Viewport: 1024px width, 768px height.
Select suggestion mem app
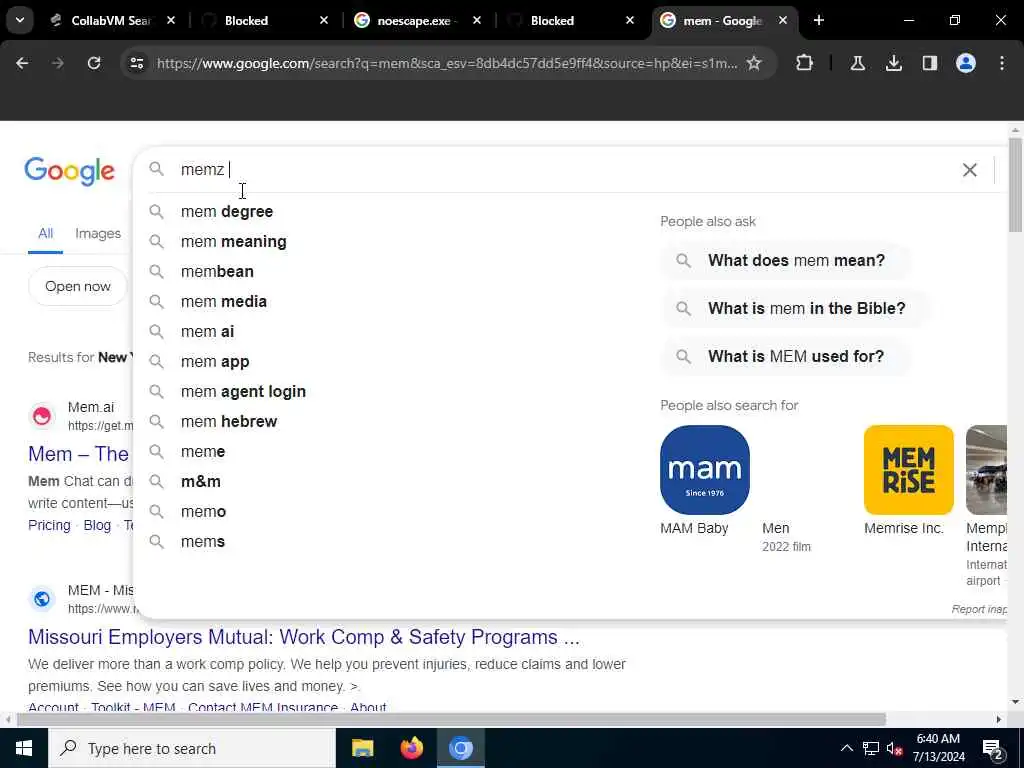click(x=215, y=362)
